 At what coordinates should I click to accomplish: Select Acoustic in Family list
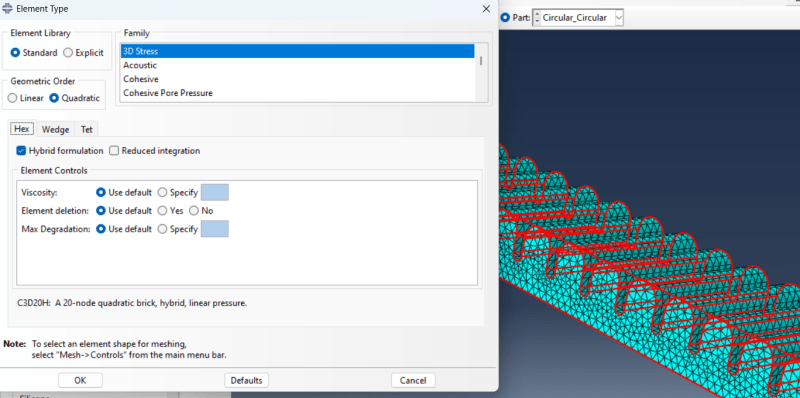pyautogui.click(x=297, y=65)
